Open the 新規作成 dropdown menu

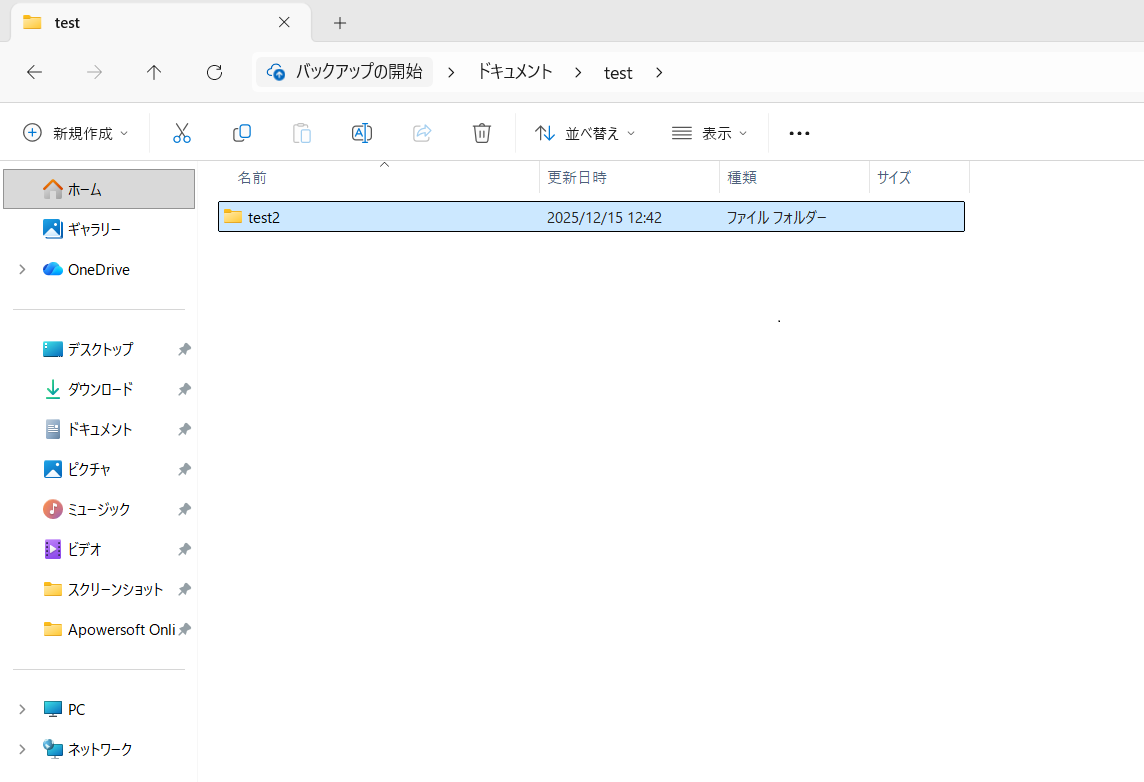pyautogui.click(x=76, y=133)
